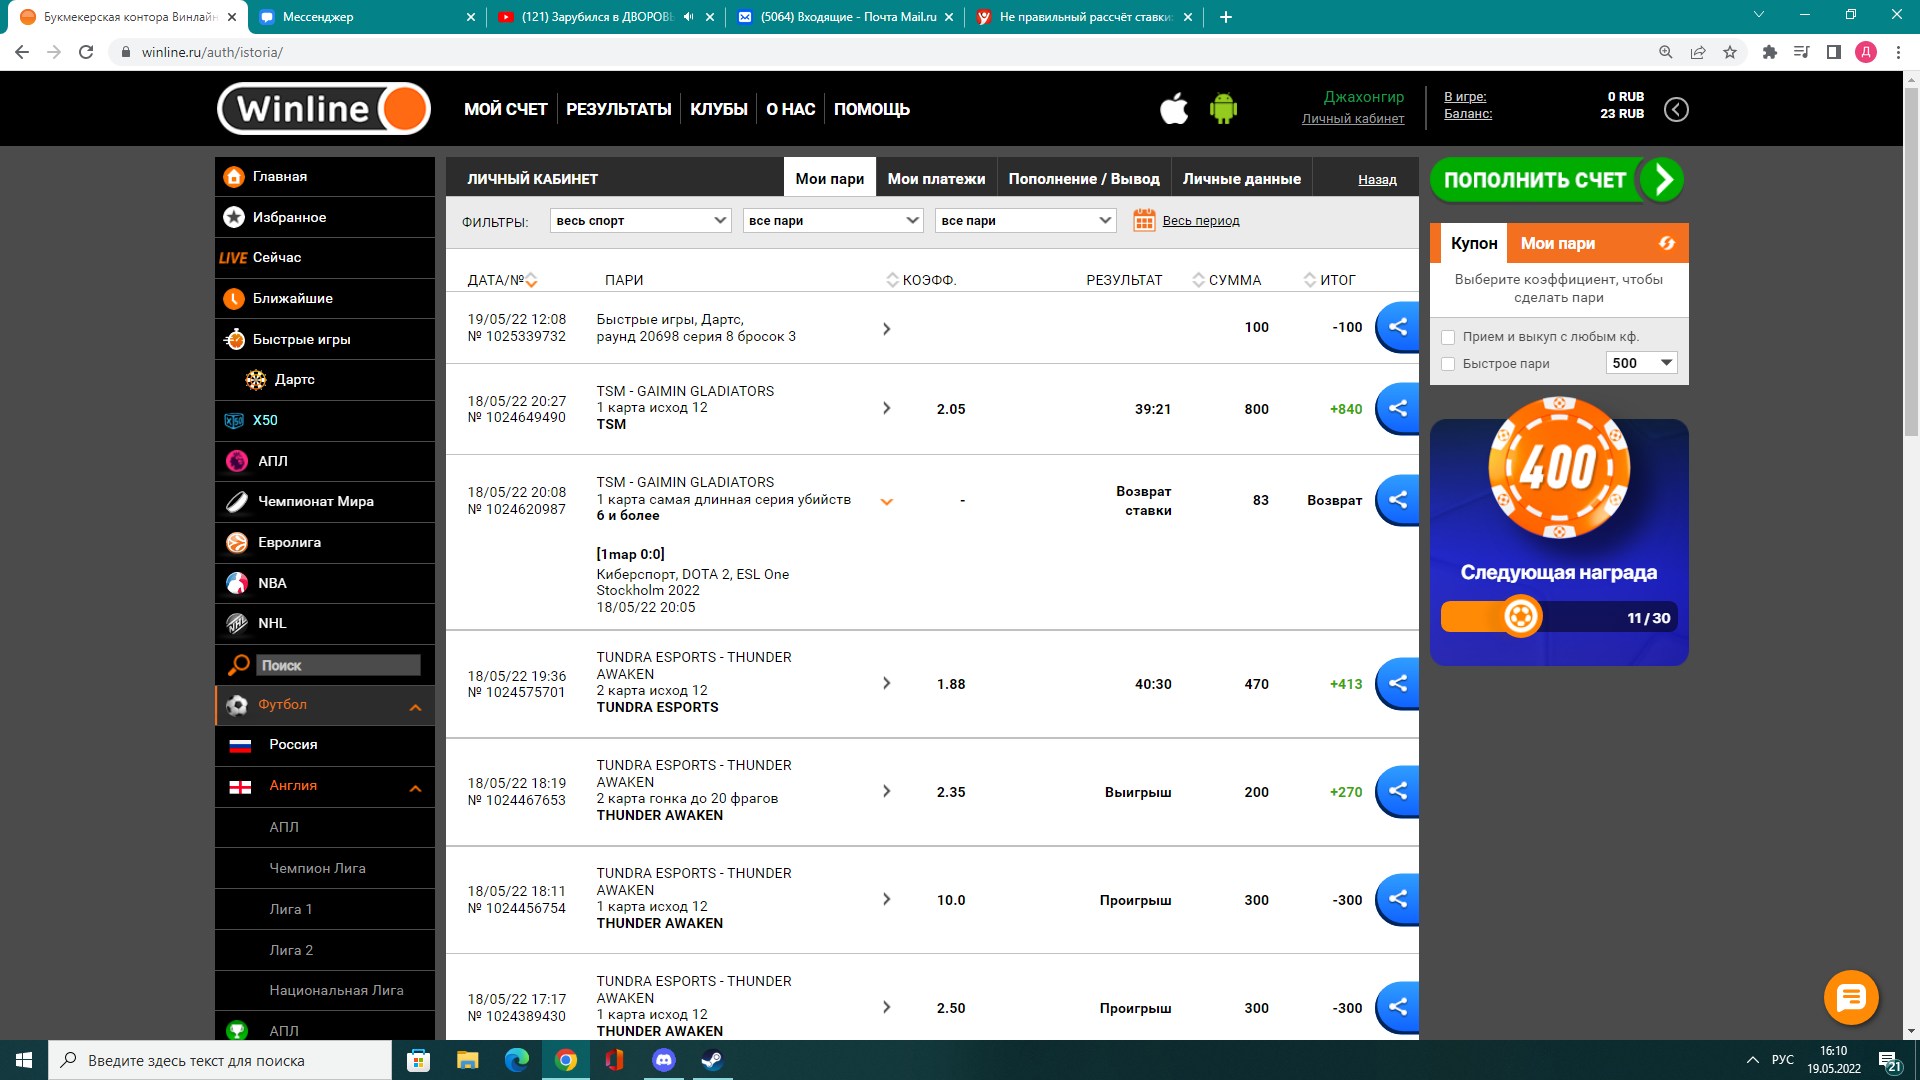Click the Apple iOS app icon

tap(1174, 108)
